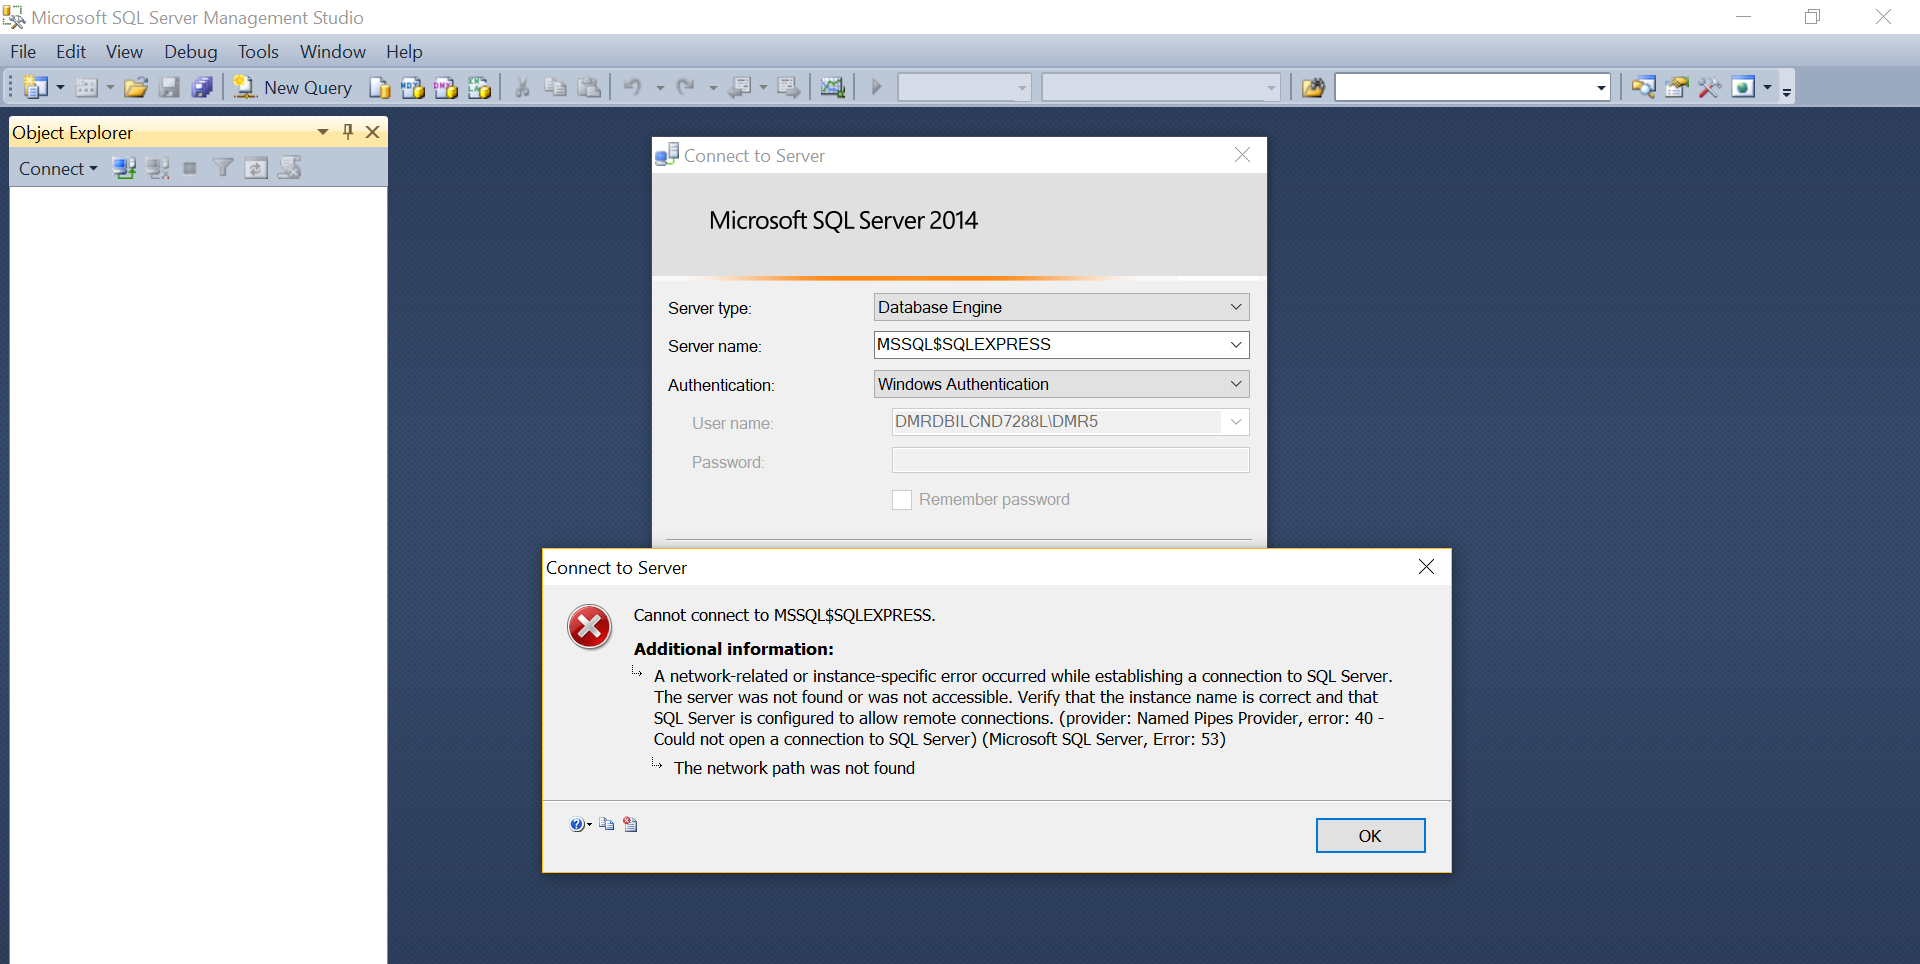Screen dimensions: 1920x964
Task: Click the Navigate Forward icon
Action: point(789,88)
